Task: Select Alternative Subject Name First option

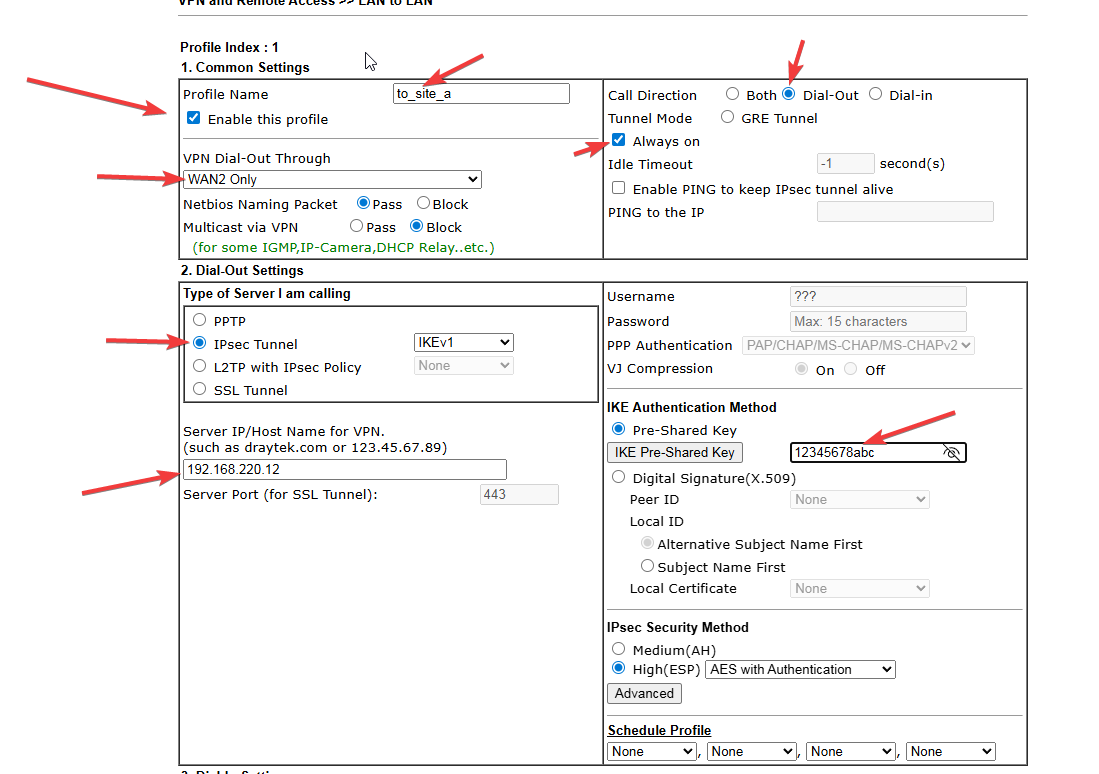Action: 648,543
